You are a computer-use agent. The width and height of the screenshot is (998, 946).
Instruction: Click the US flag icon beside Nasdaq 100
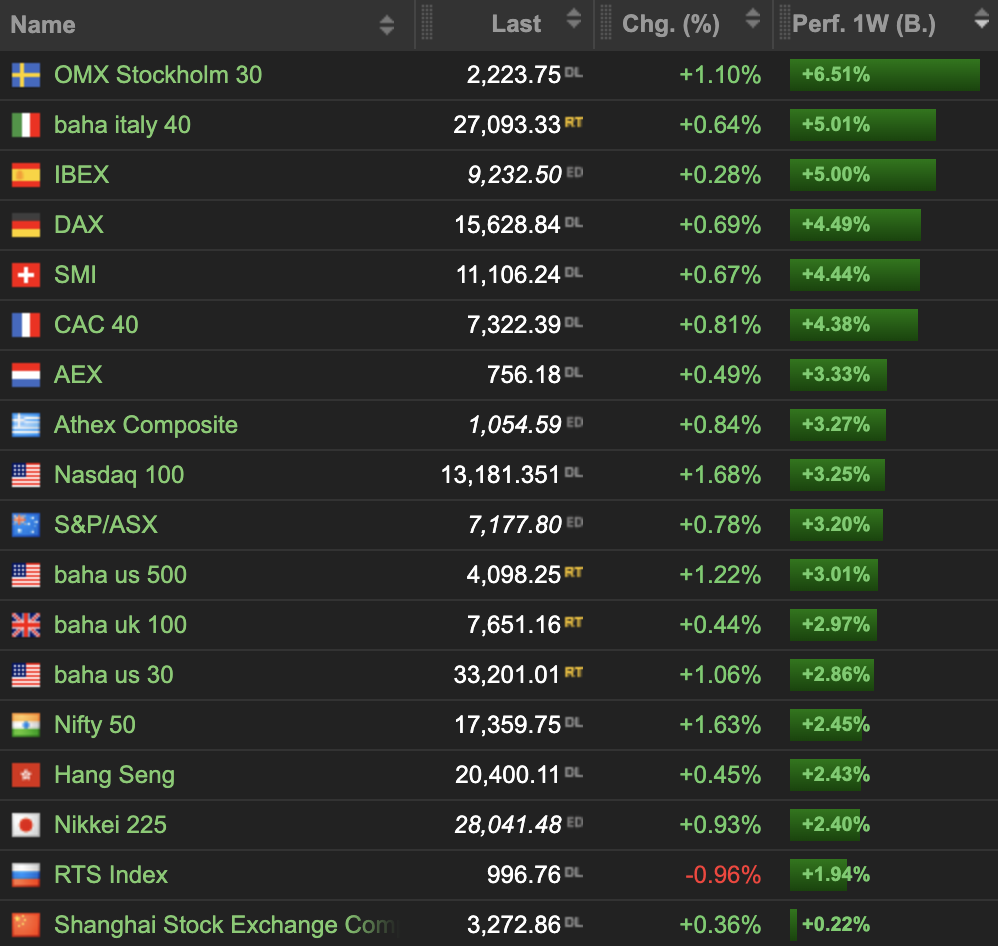point(26,475)
